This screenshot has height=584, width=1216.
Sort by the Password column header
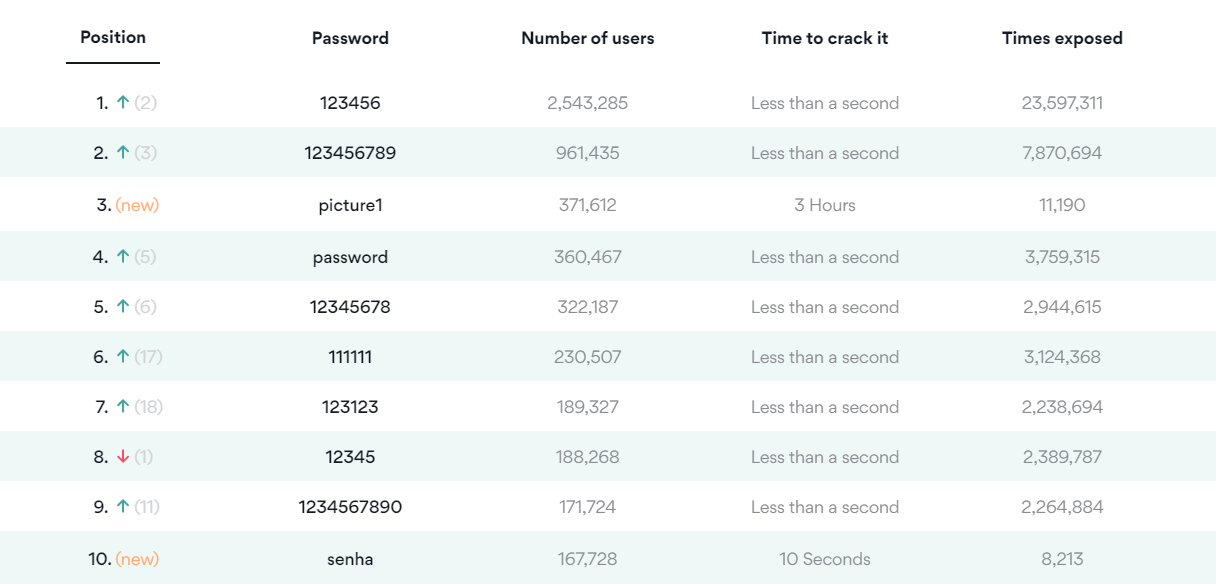[350, 39]
